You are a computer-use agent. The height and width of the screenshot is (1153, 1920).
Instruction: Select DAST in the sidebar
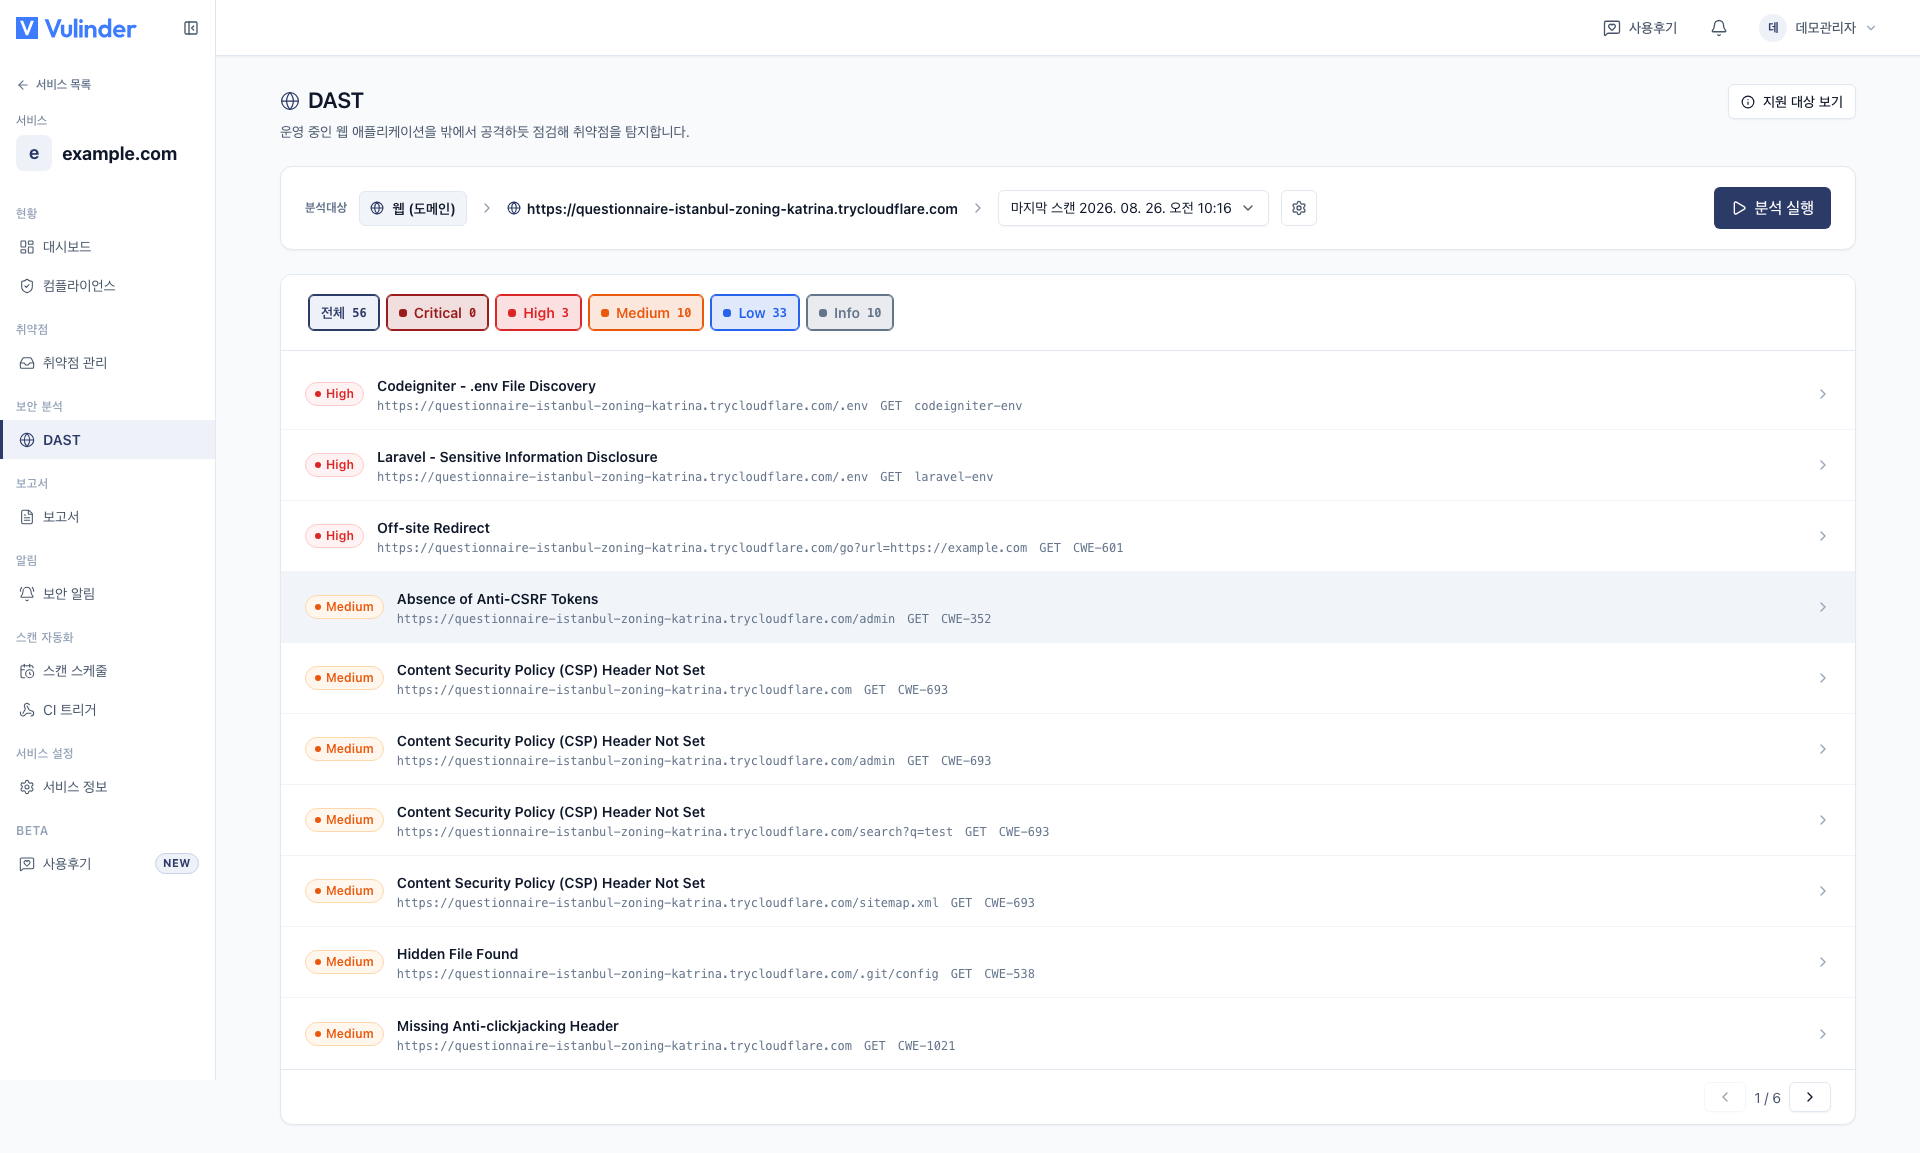107,440
